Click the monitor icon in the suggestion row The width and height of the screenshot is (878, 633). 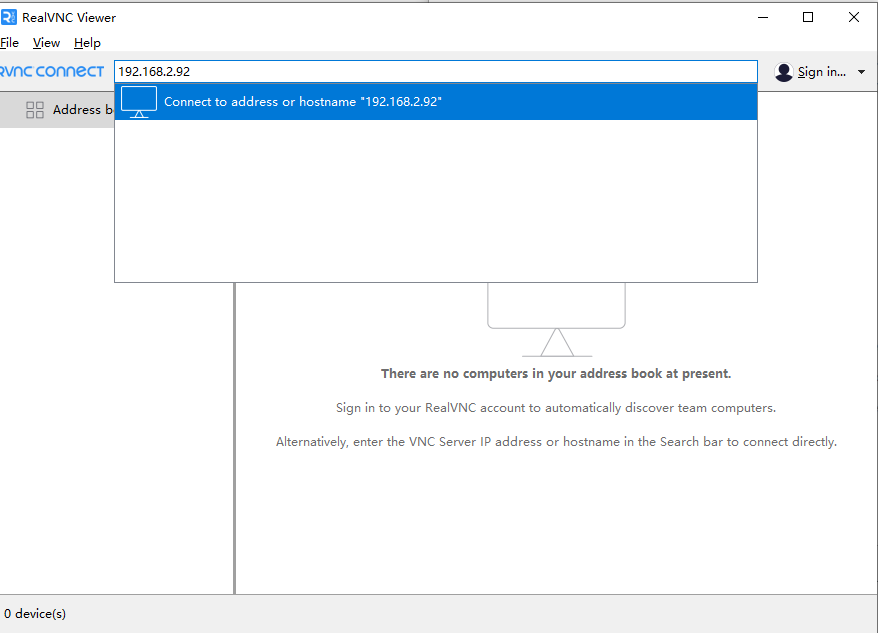[x=139, y=102]
